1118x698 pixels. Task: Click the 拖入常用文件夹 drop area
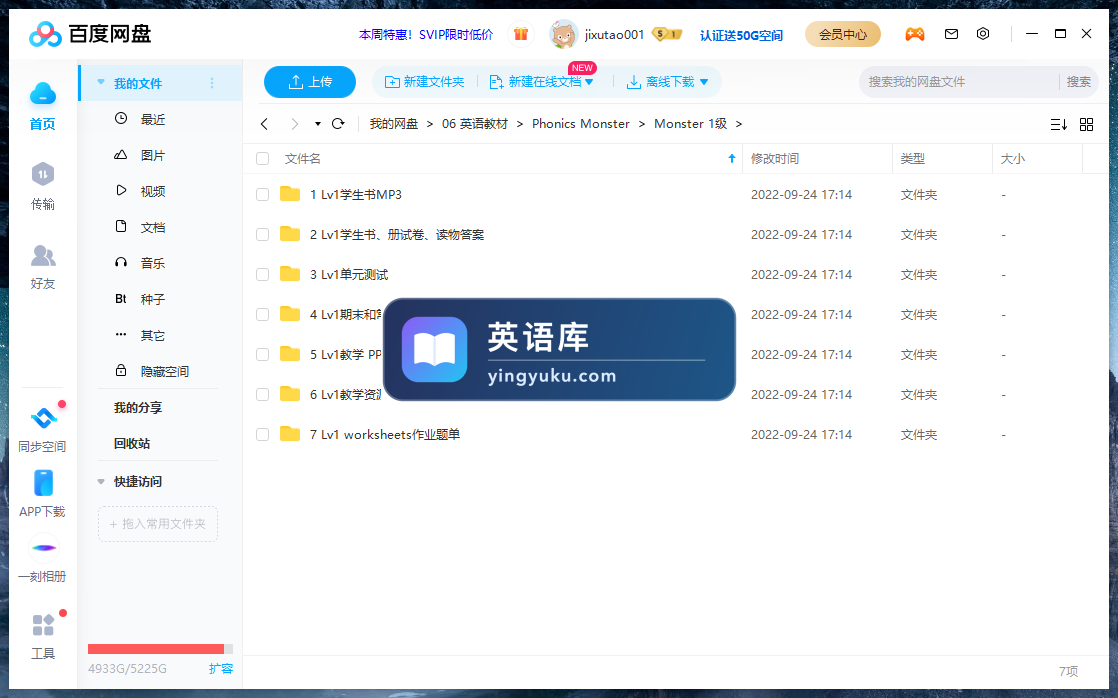coord(158,524)
